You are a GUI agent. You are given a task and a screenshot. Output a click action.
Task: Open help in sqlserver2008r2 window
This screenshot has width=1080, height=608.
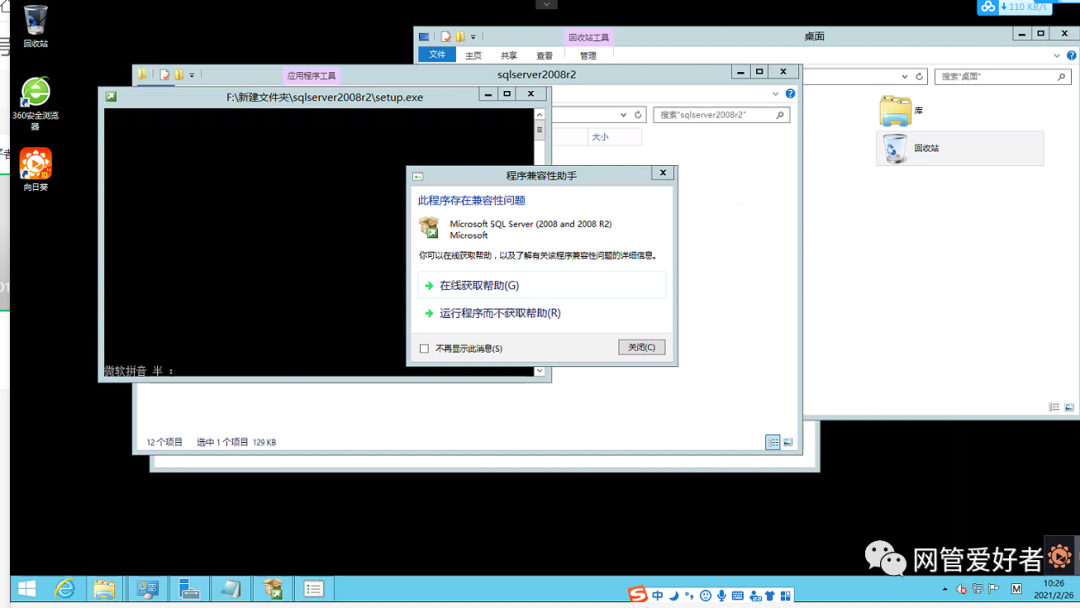[x=790, y=94]
